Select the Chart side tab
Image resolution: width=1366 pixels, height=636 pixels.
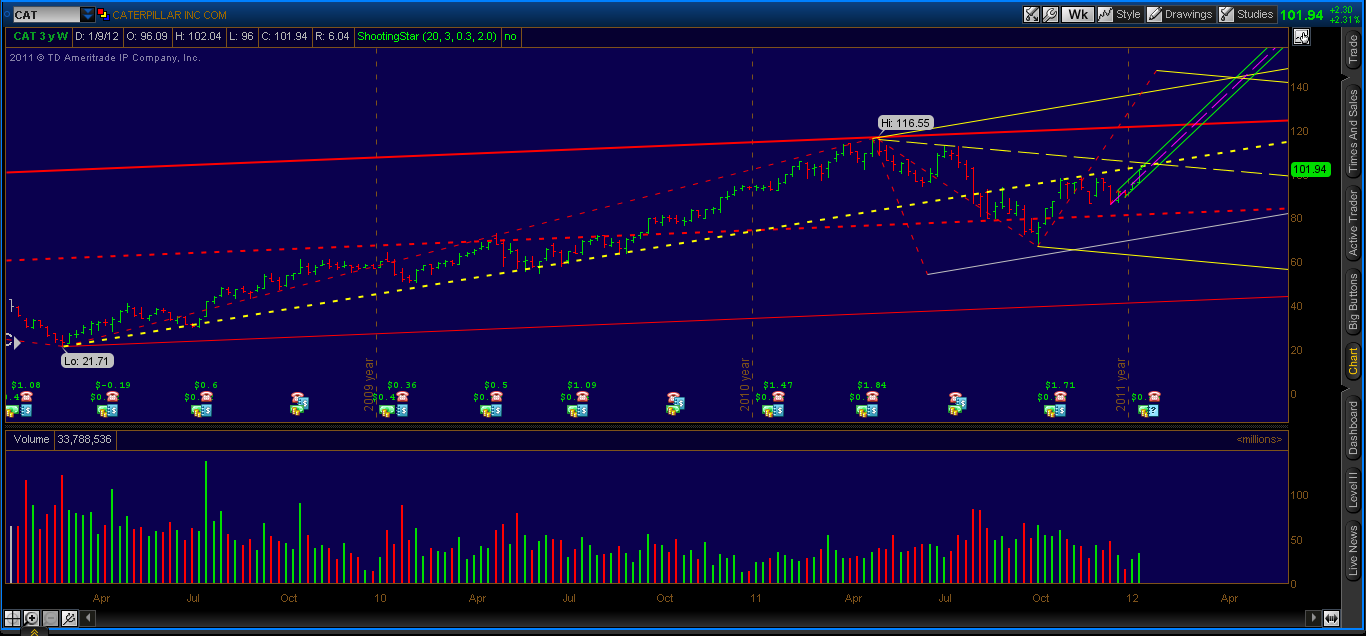click(1353, 363)
